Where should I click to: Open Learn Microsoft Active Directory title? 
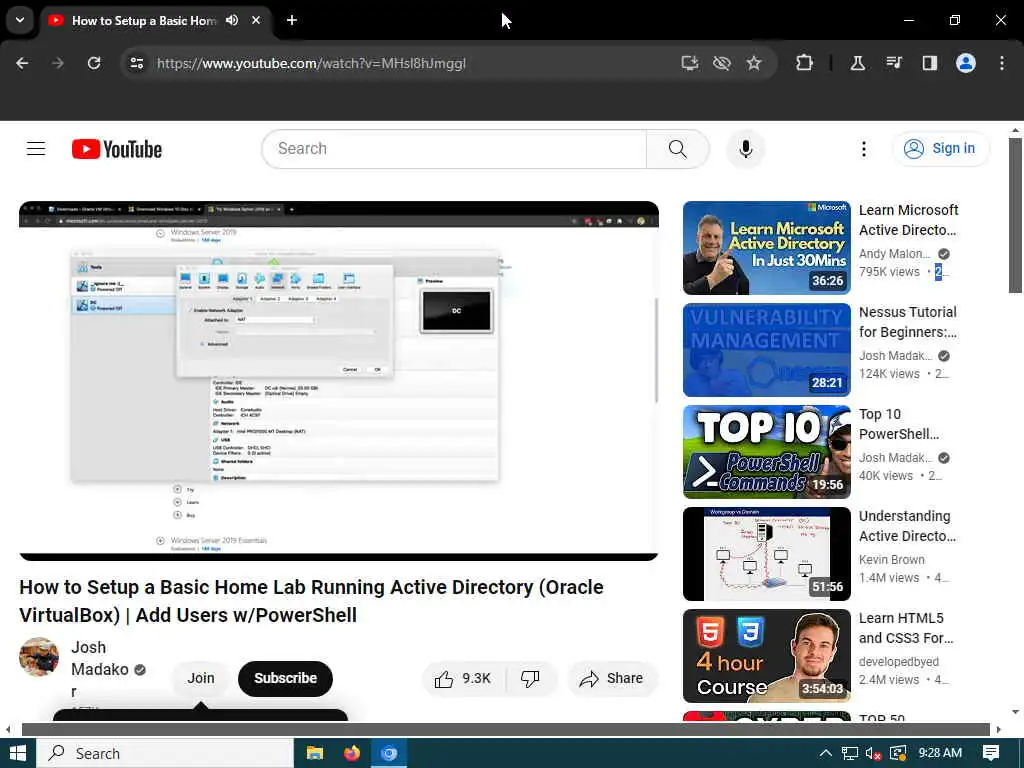tap(908, 220)
